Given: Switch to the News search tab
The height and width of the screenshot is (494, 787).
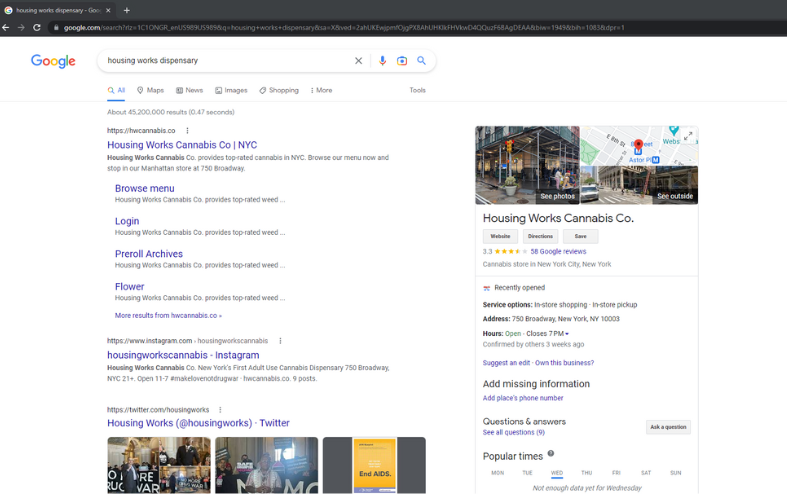Looking at the screenshot, I should pos(189,90).
